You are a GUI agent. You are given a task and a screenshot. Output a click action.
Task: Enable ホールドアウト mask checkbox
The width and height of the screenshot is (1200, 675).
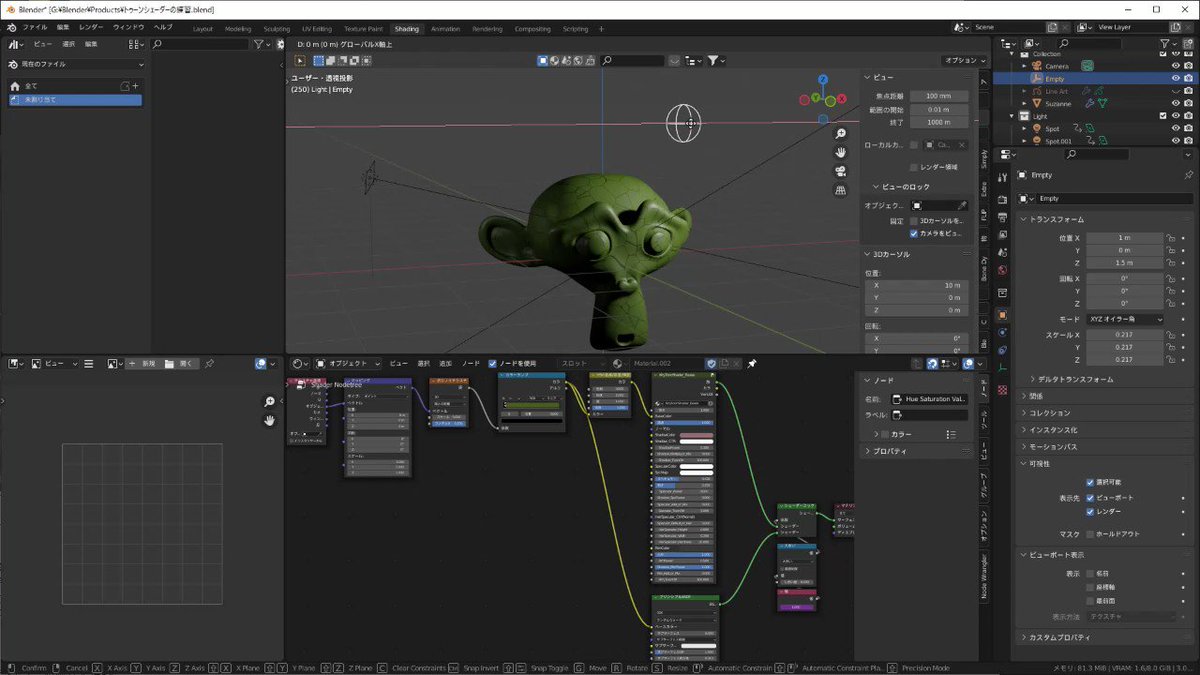point(1091,534)
